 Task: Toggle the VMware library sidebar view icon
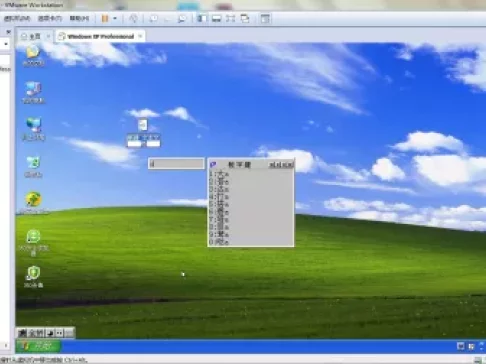tap(202, 18)
